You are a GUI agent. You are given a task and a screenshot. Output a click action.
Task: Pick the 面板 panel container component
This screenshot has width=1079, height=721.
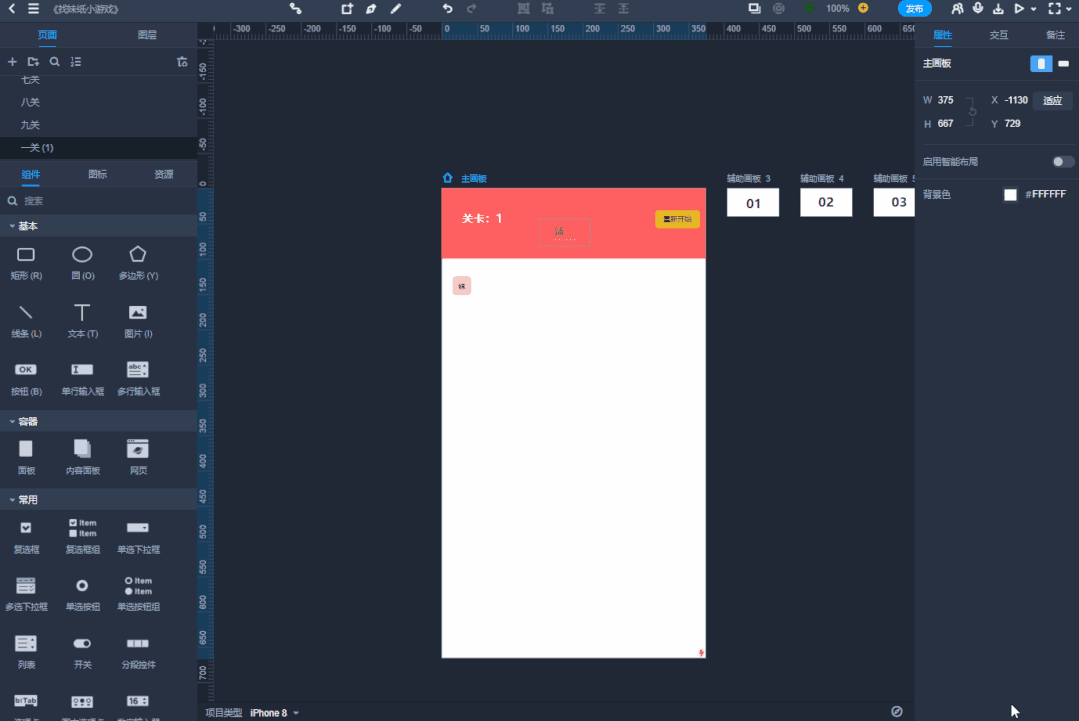point(26,458)
